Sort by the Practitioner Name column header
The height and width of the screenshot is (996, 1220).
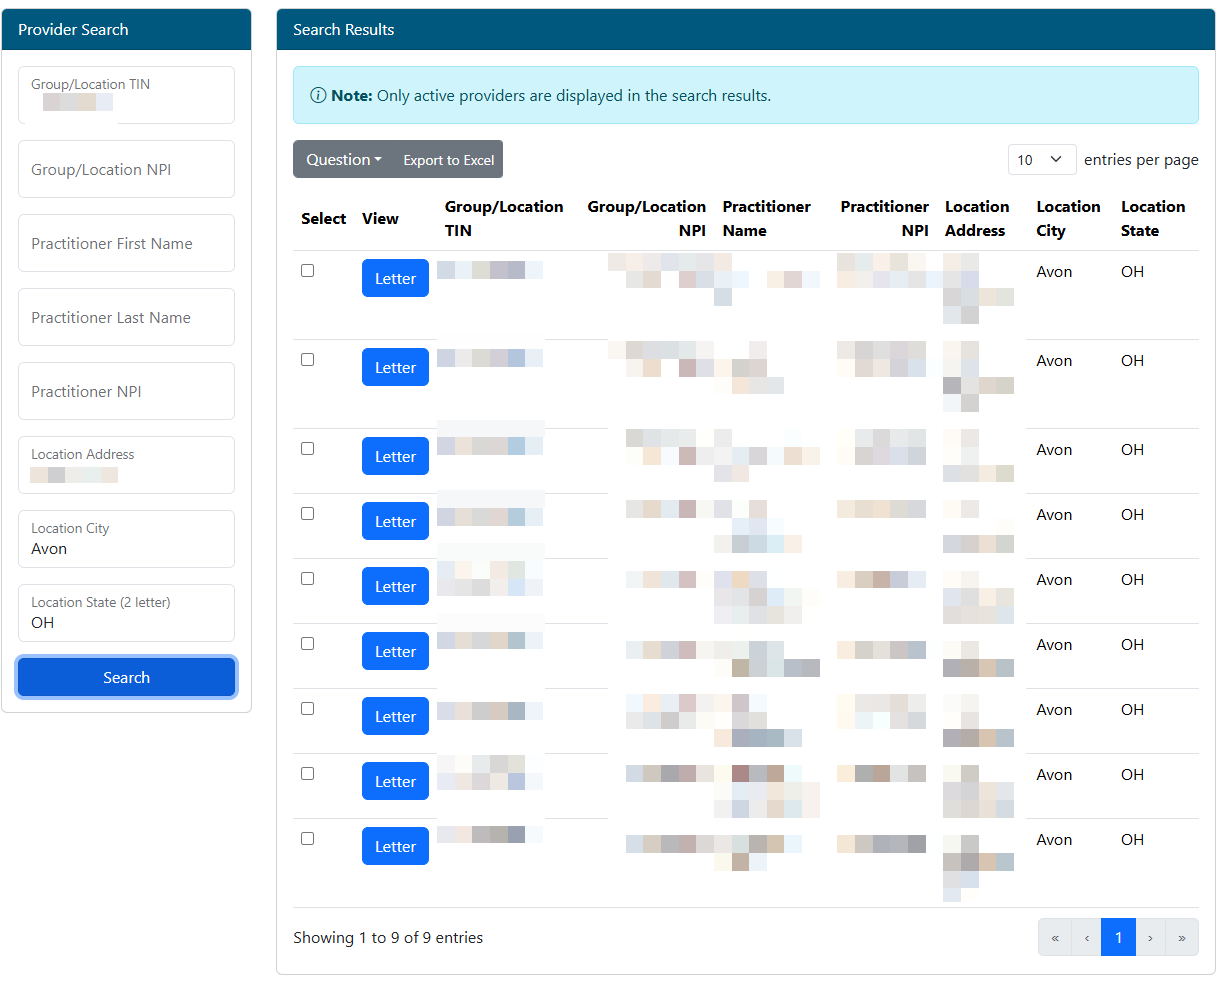[766, 218]
